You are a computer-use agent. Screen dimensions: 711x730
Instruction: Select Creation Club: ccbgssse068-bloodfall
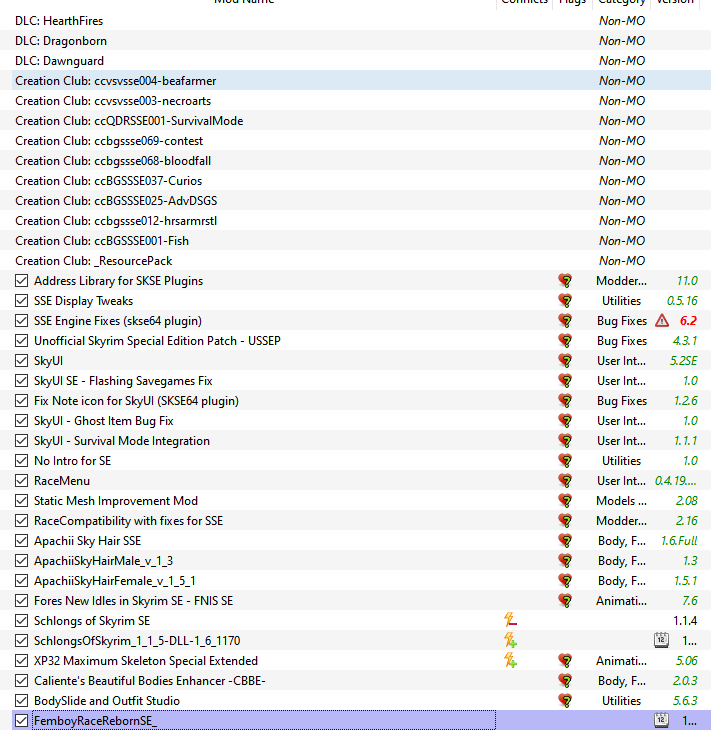(355, 161)
